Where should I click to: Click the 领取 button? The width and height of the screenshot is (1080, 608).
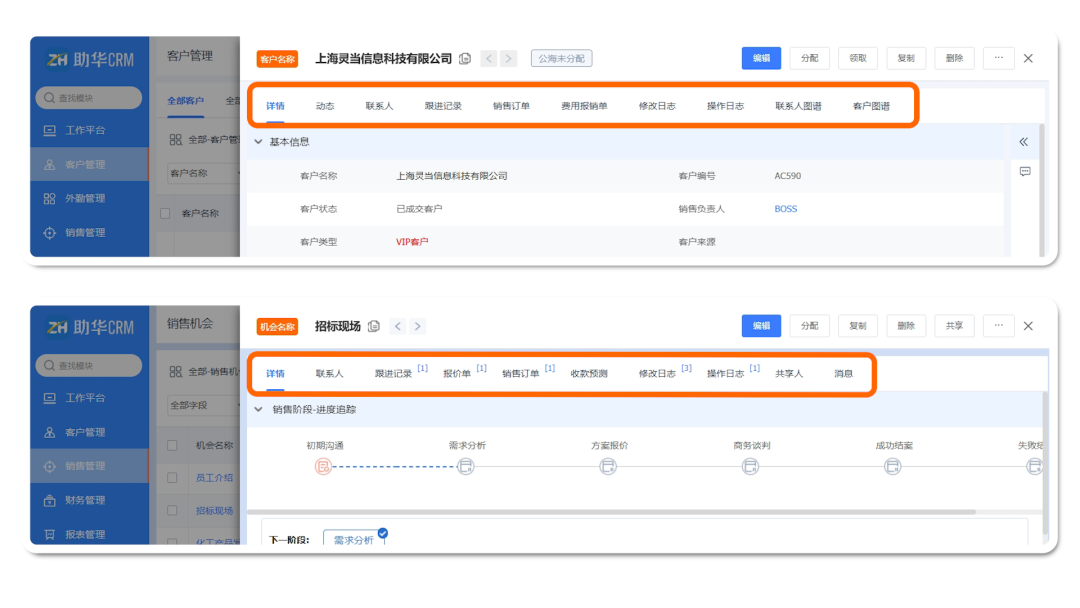(x=858, y=58)
